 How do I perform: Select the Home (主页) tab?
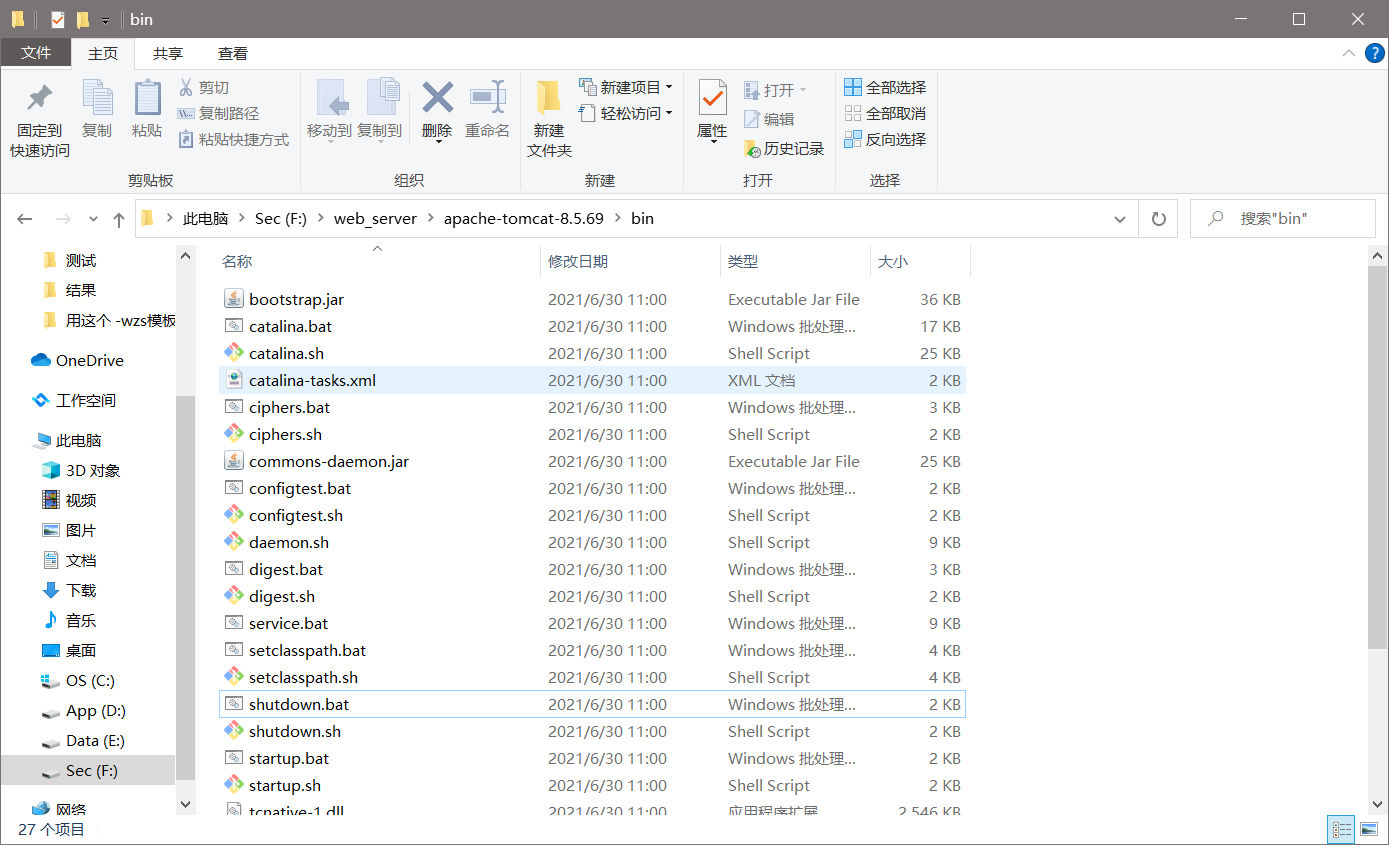(103, 53)
